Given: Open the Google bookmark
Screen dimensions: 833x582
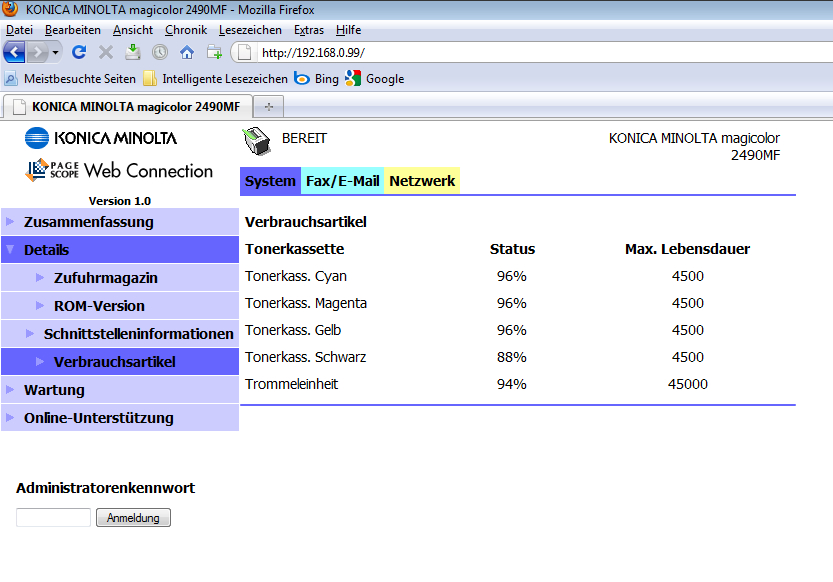Looking at the screenshot, I should pyautogui.click(x=375, y=79).
